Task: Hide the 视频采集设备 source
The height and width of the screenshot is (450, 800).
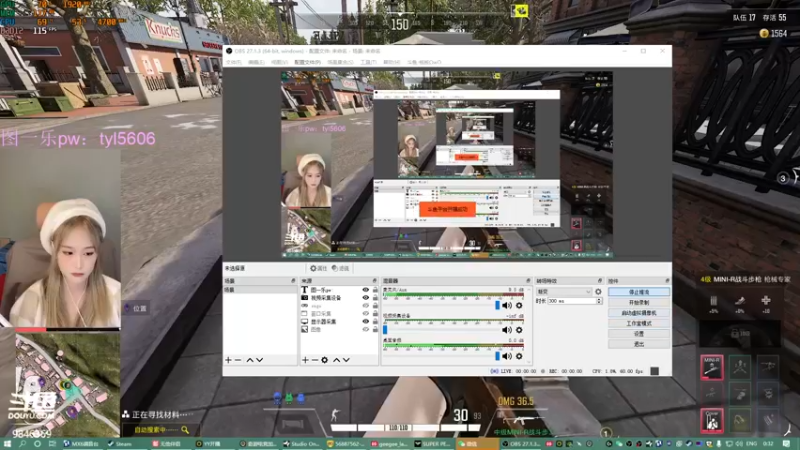Action: pos(365,297)
